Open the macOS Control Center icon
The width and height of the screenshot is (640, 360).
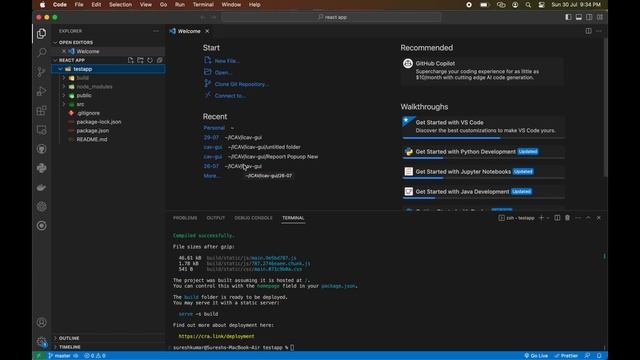click(x=541, y=4)
